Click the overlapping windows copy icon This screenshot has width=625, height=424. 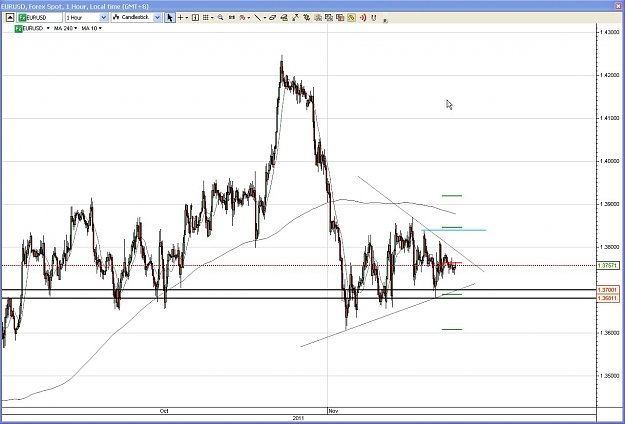click(340, 18)
